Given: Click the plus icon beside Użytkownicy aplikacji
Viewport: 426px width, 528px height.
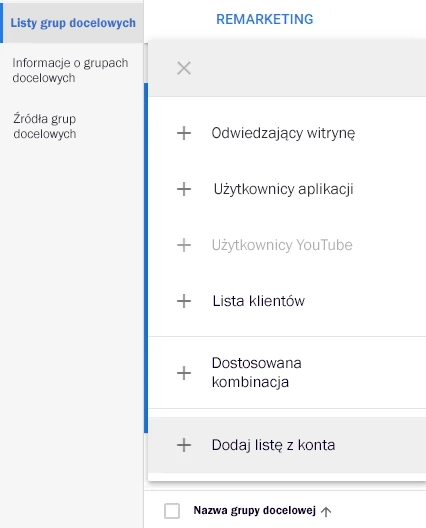Looking at the screenshot, I should (x=184, y=189).
